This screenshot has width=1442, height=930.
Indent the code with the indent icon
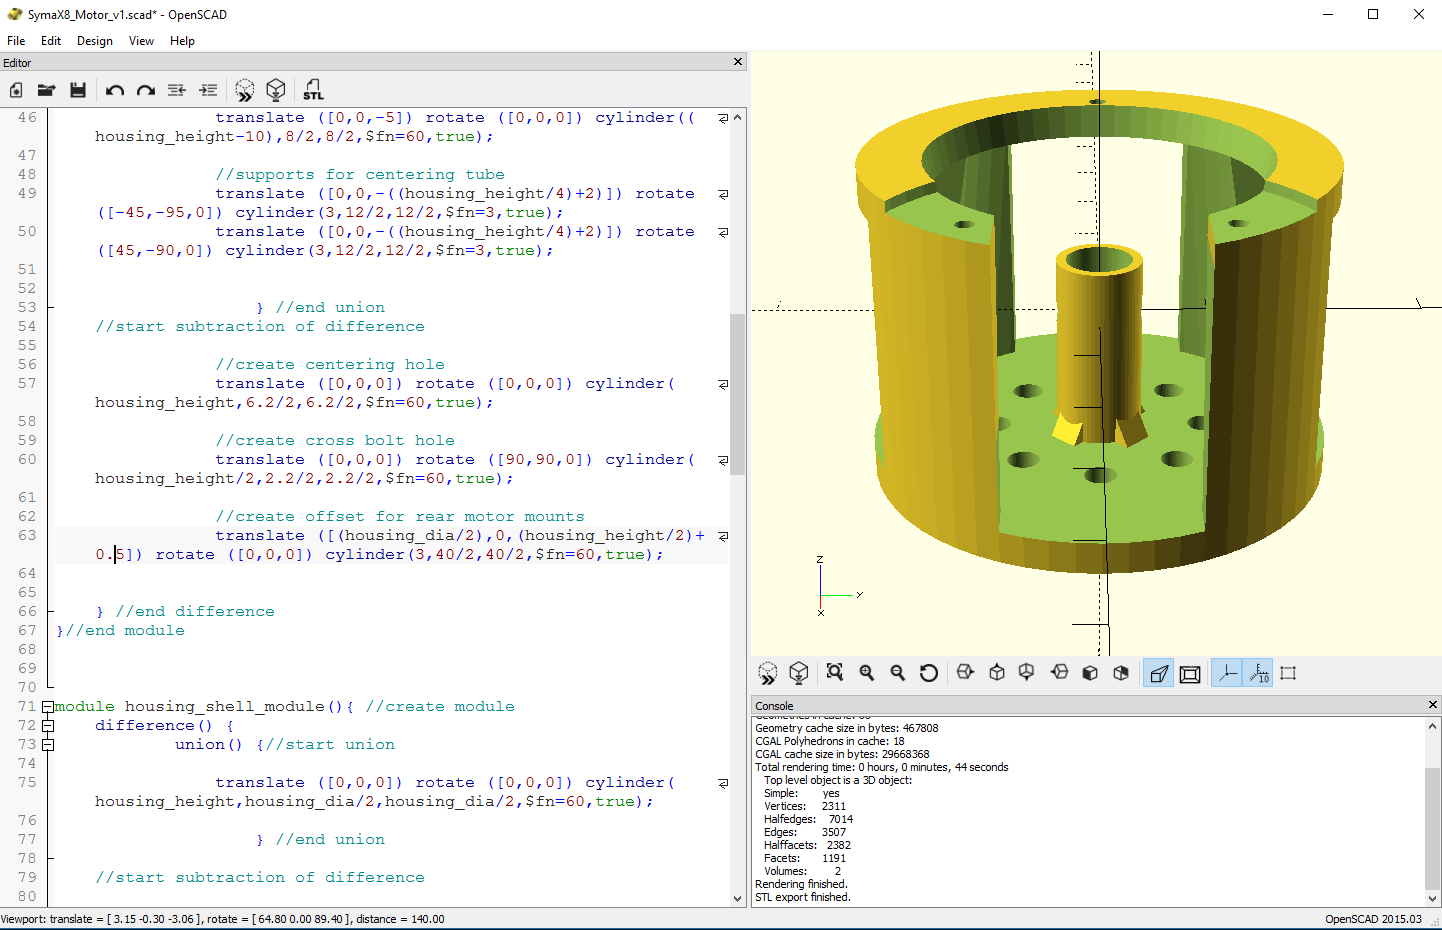click(208, 90)
